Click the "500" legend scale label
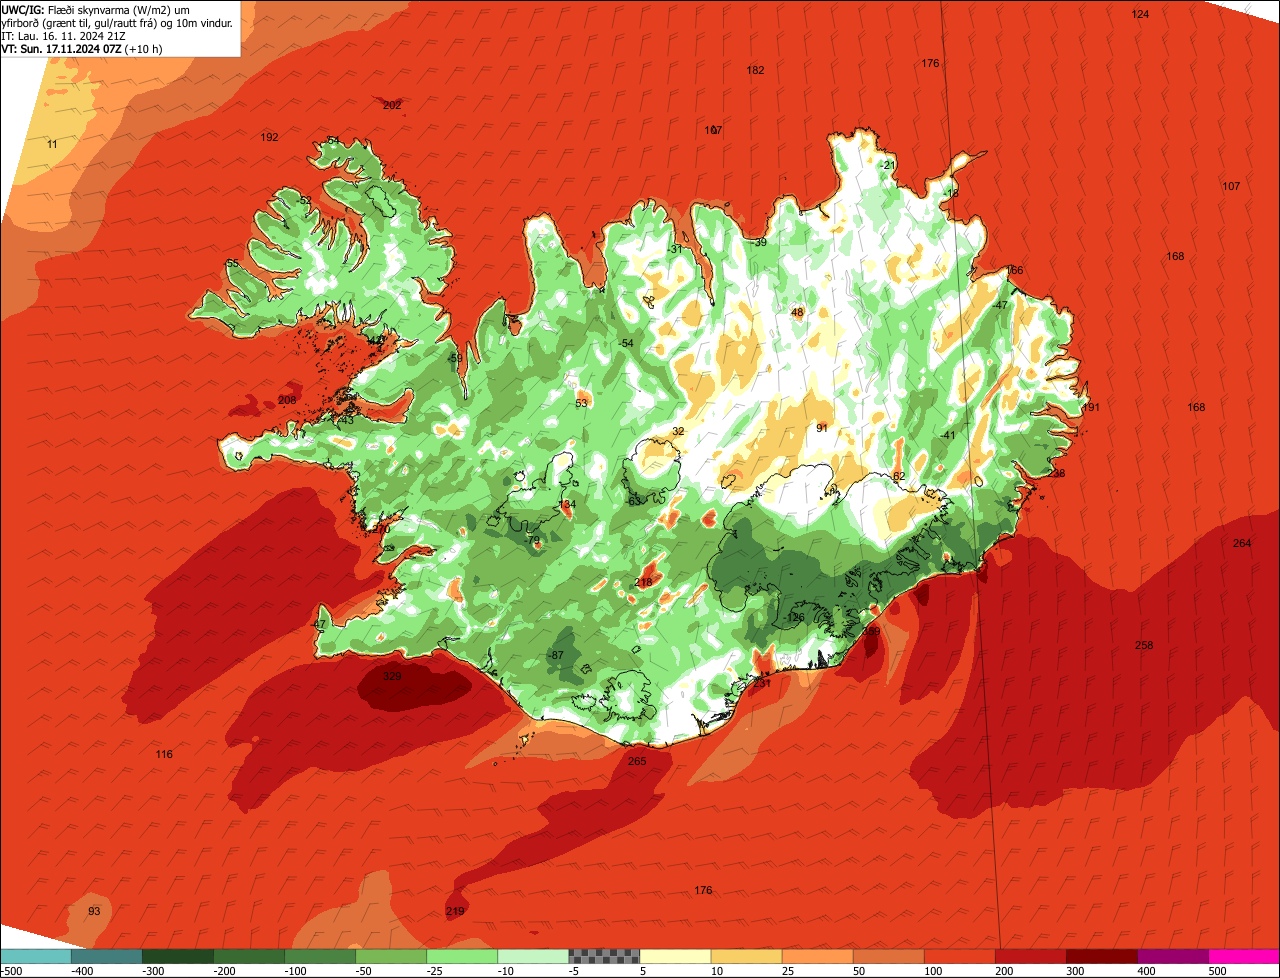 (1217, 971)
